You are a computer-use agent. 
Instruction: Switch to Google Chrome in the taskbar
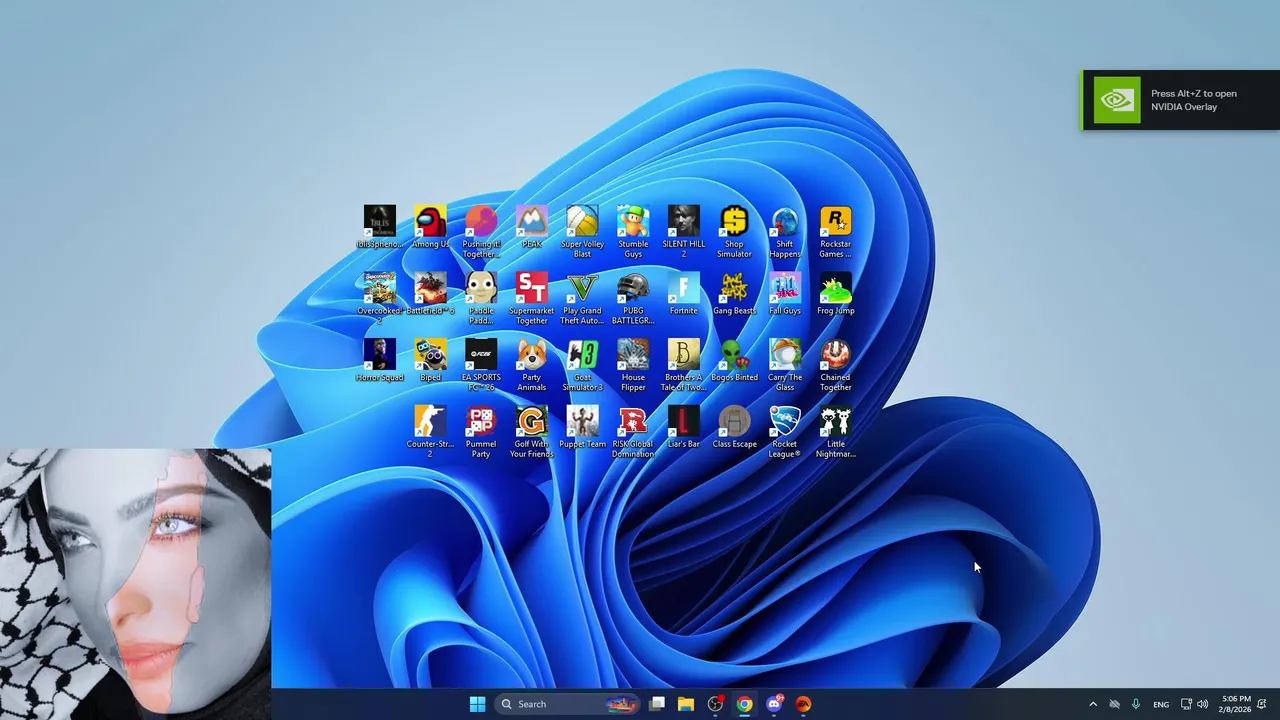coord(745,704)
